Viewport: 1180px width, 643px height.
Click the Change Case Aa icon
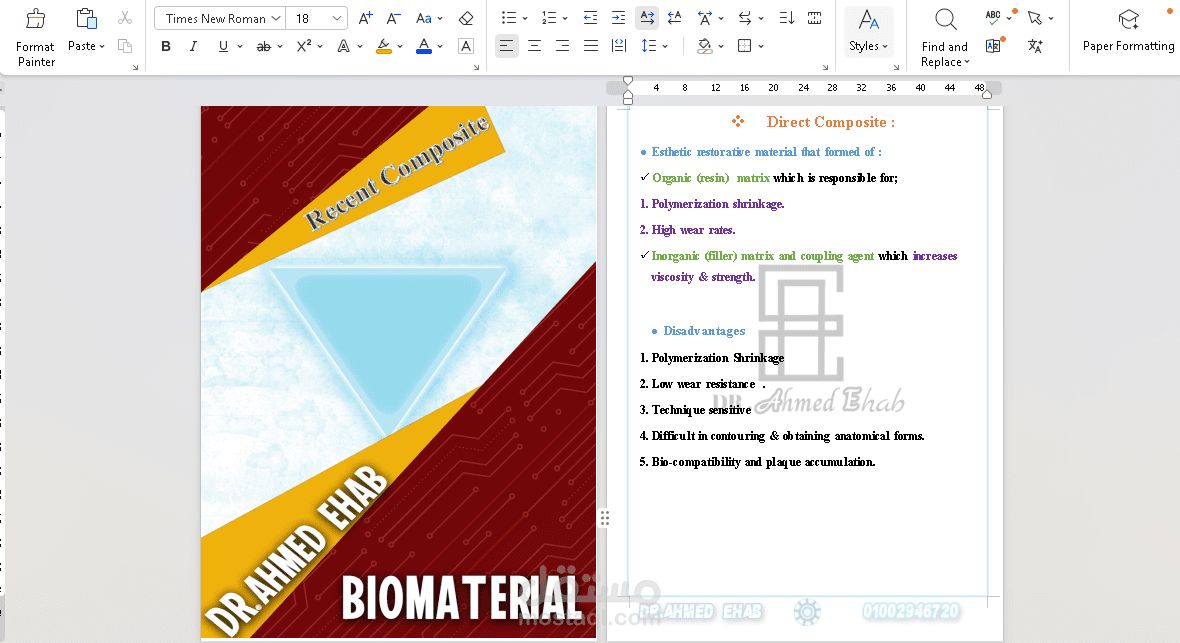coord(424,18)
